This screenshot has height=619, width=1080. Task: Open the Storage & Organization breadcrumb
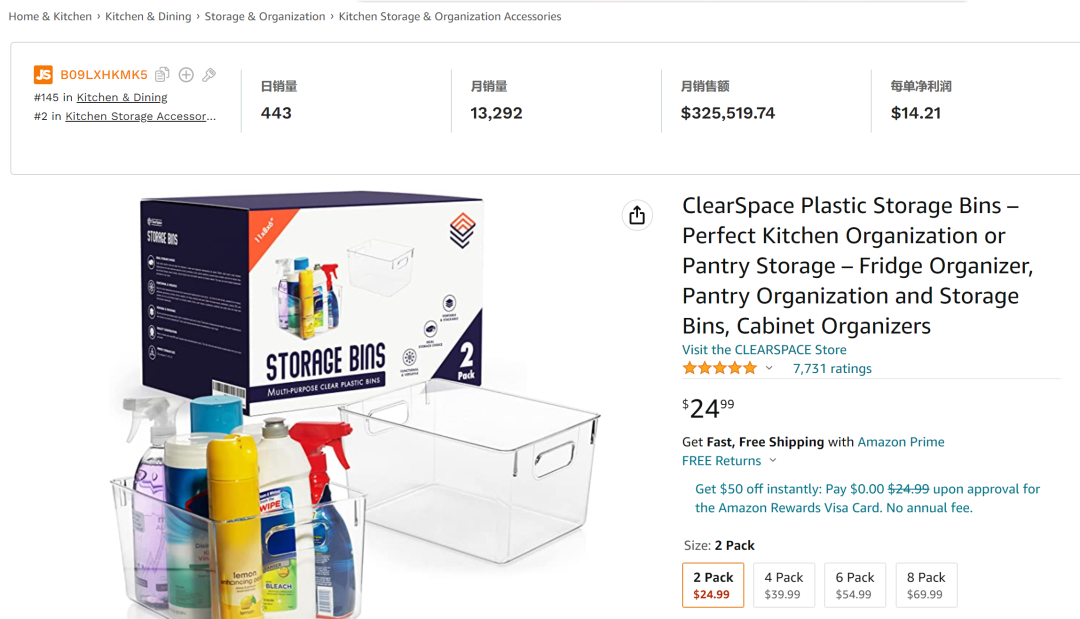[265, 16]
